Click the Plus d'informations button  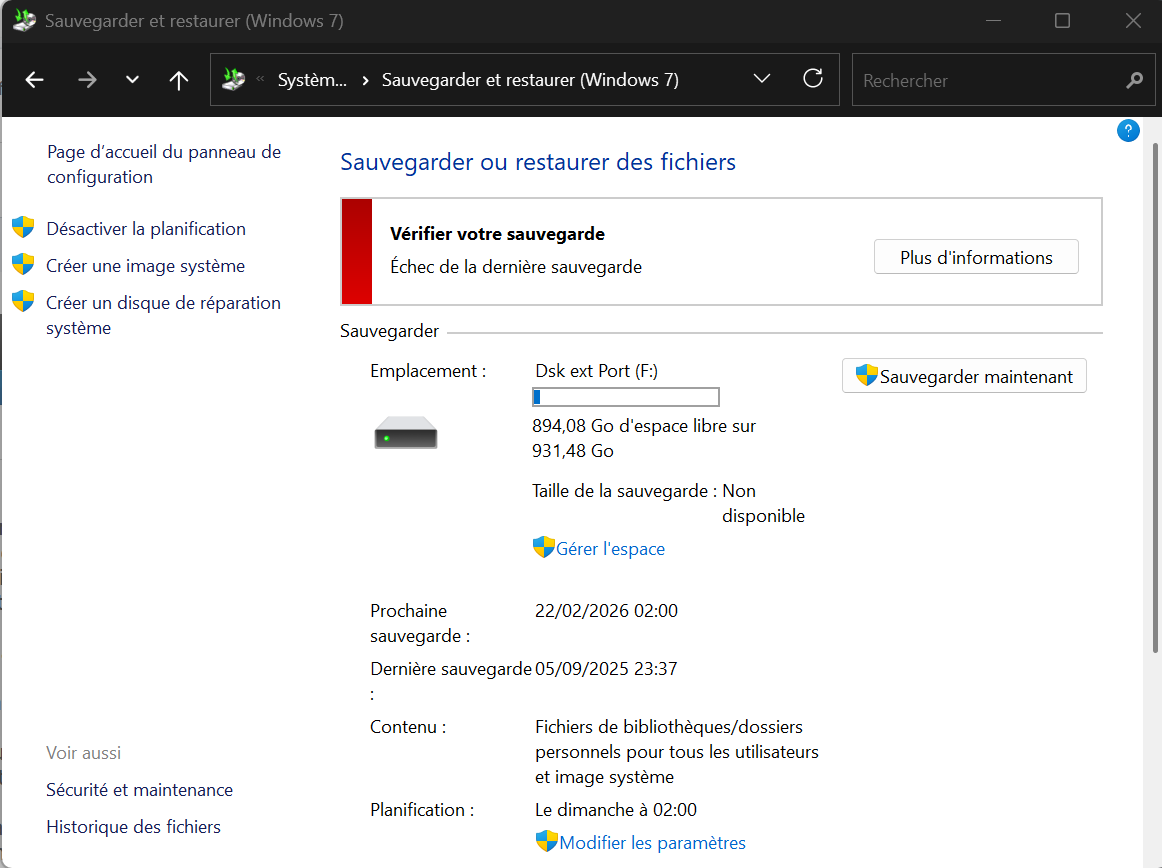[x=976, y=257]
